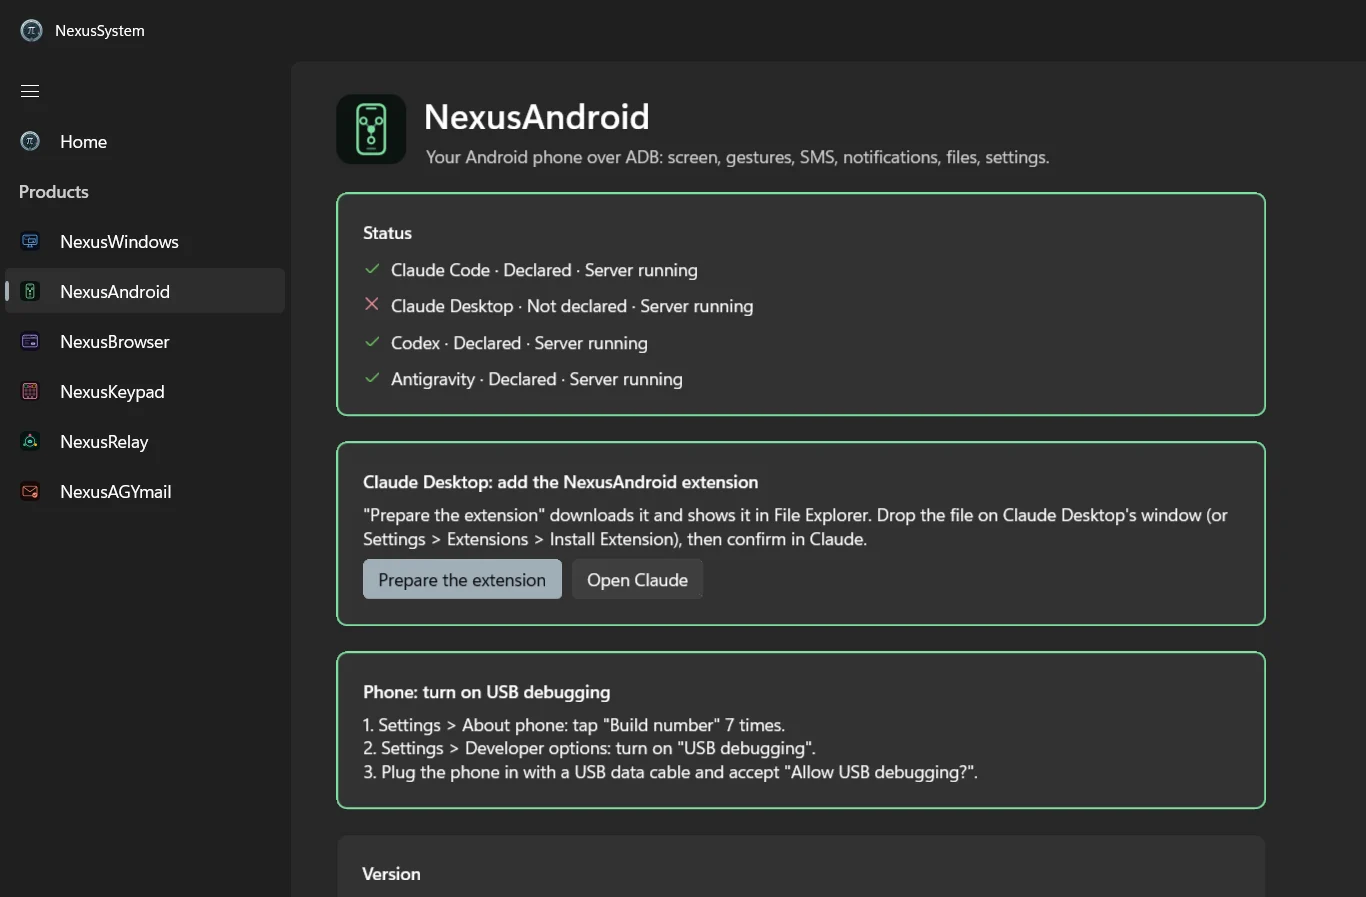The width and height of the screenshot is (1366, 897).
Task: Toggle the hamburger navigation menu
Action: 30,91
